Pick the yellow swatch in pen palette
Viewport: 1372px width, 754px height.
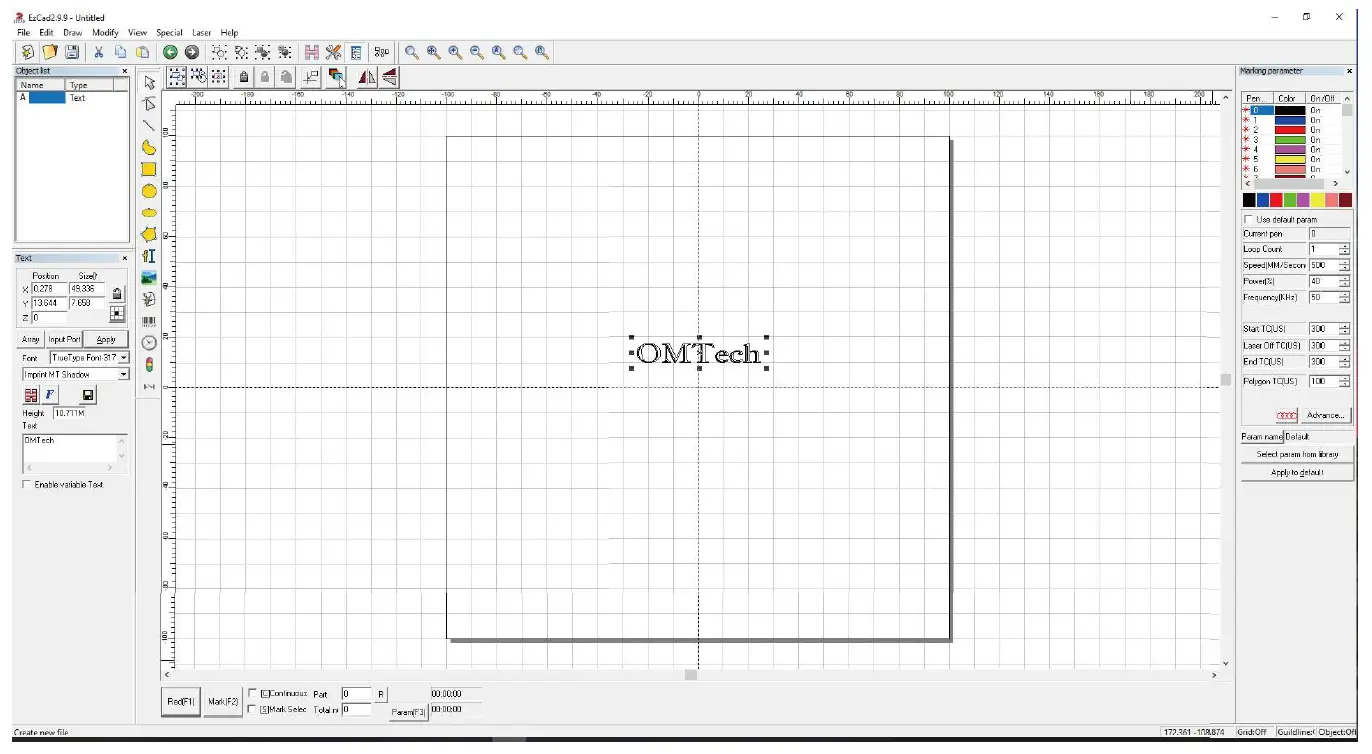coord(1318,200)
